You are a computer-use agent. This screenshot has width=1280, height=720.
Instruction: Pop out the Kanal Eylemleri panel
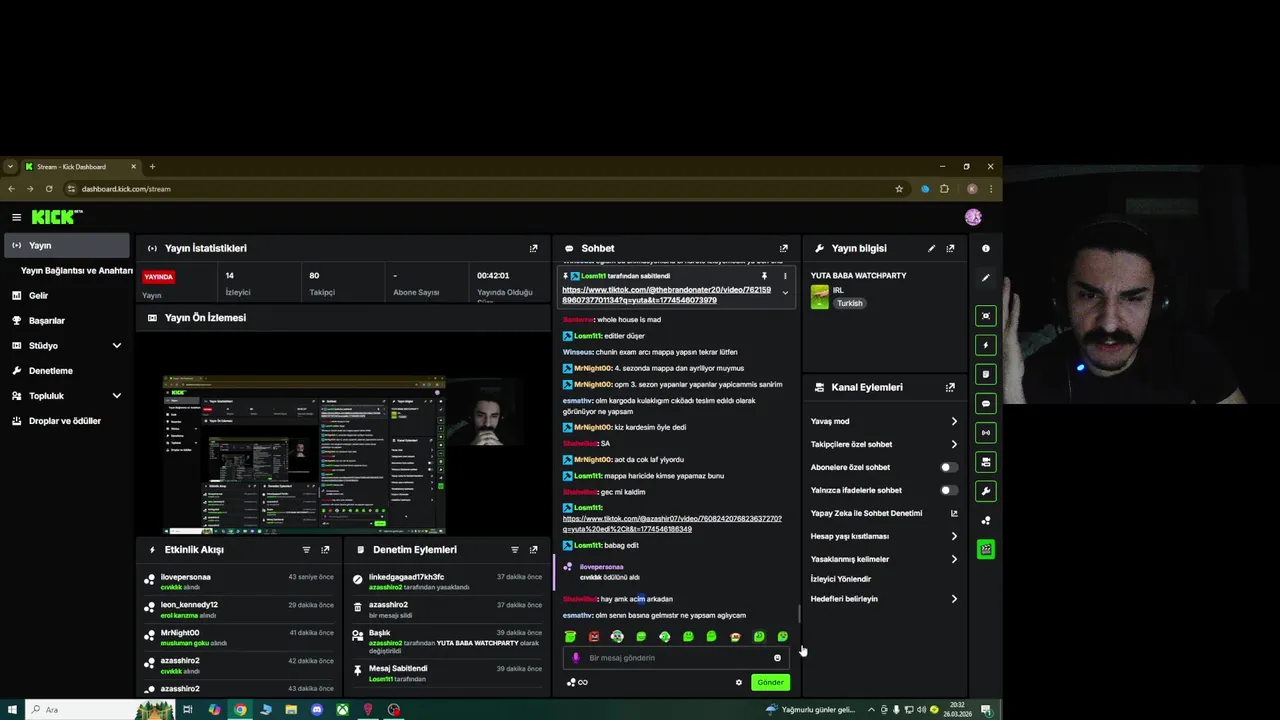pyautogui.click(x=950, y=387)
